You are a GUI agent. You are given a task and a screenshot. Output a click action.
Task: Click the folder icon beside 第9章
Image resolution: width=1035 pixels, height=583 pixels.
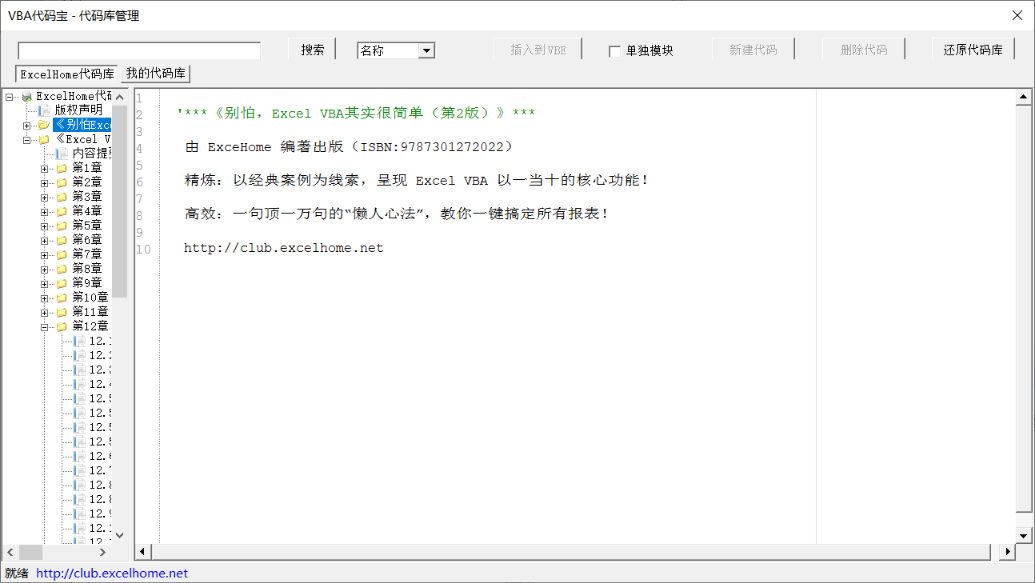point(62,283)
